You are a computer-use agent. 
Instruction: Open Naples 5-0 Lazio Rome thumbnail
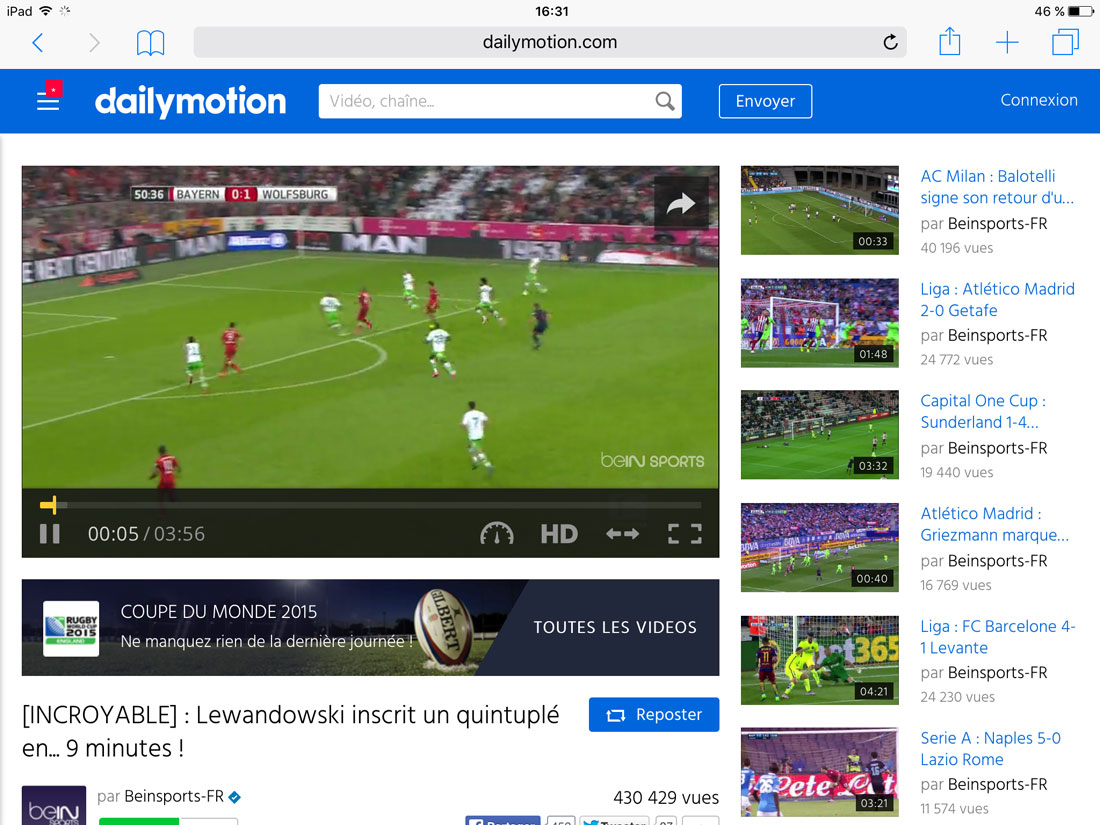tap(819, 772)
